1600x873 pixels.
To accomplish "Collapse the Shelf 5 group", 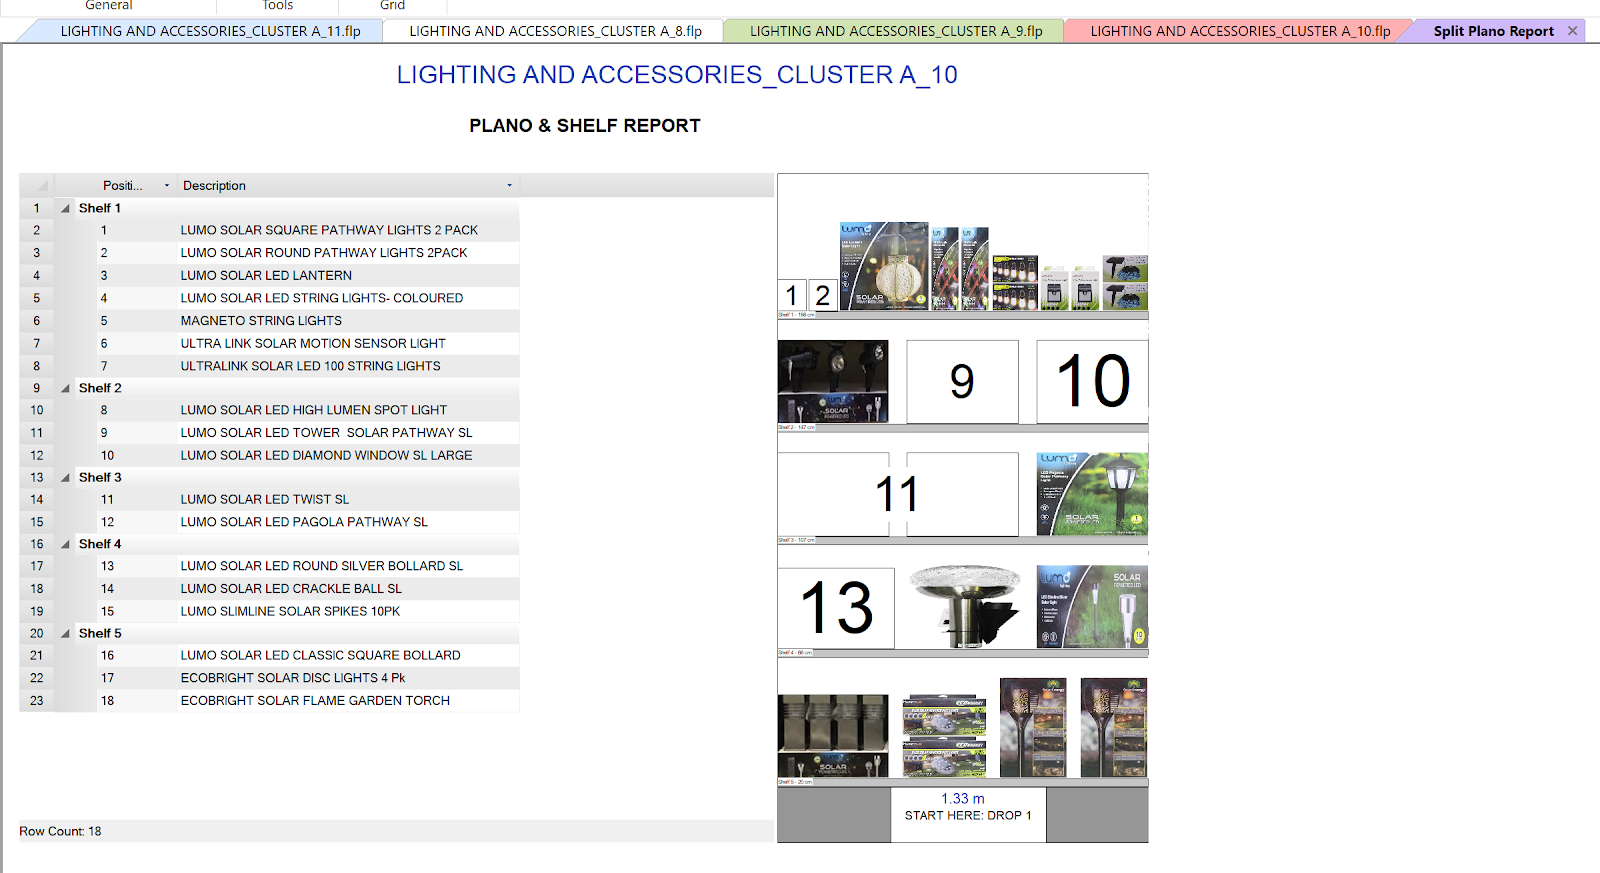I will click(x=65, y=634).
